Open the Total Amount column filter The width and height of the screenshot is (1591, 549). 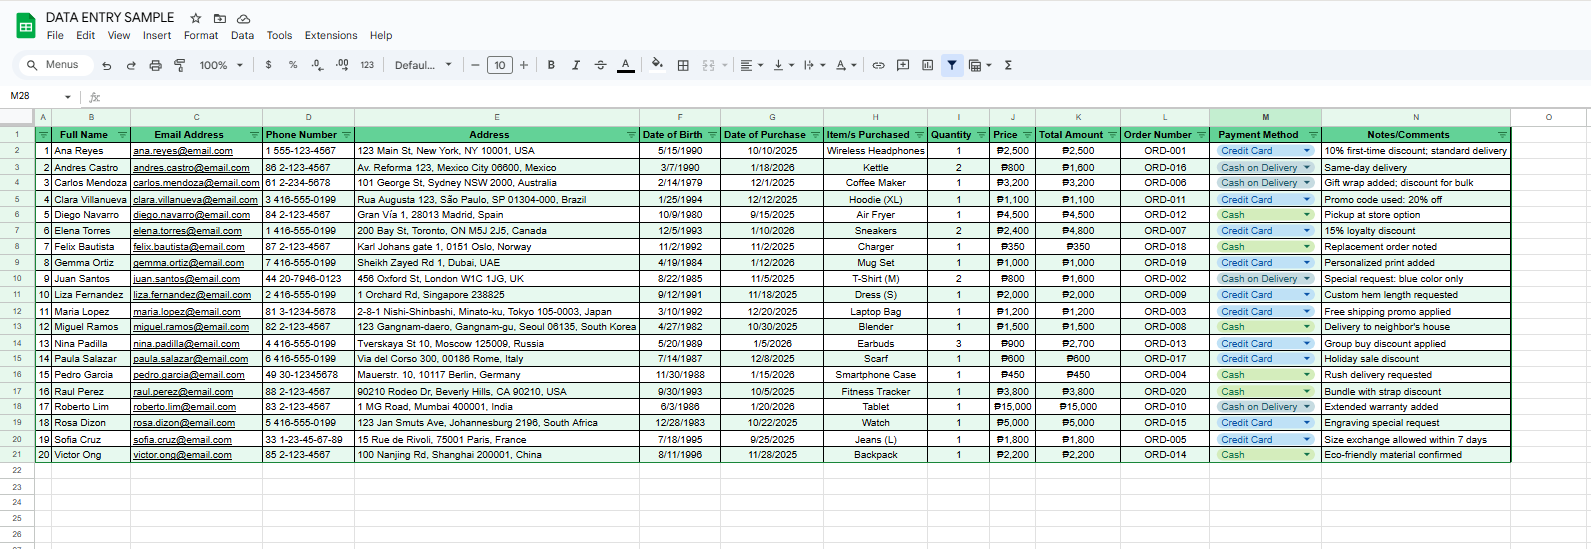pyautogui.click(x=1112, y=135)
